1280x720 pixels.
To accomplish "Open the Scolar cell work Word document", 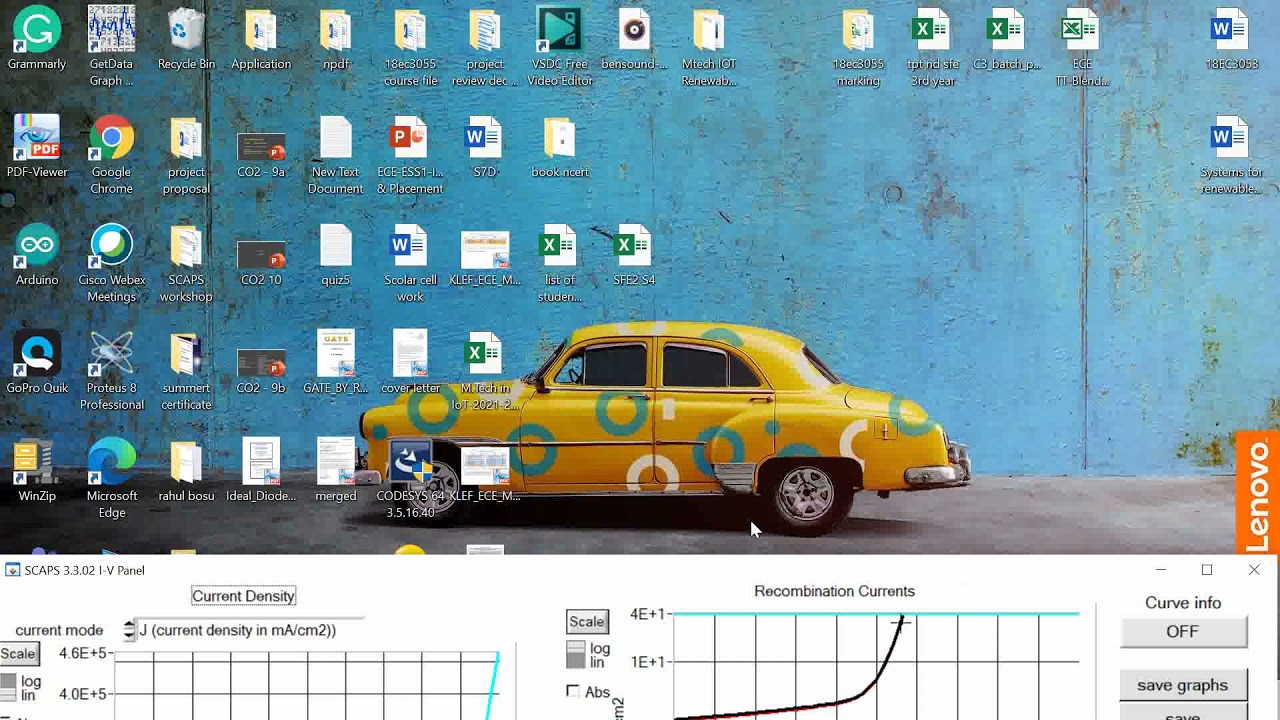I will [x=410, y=263].
